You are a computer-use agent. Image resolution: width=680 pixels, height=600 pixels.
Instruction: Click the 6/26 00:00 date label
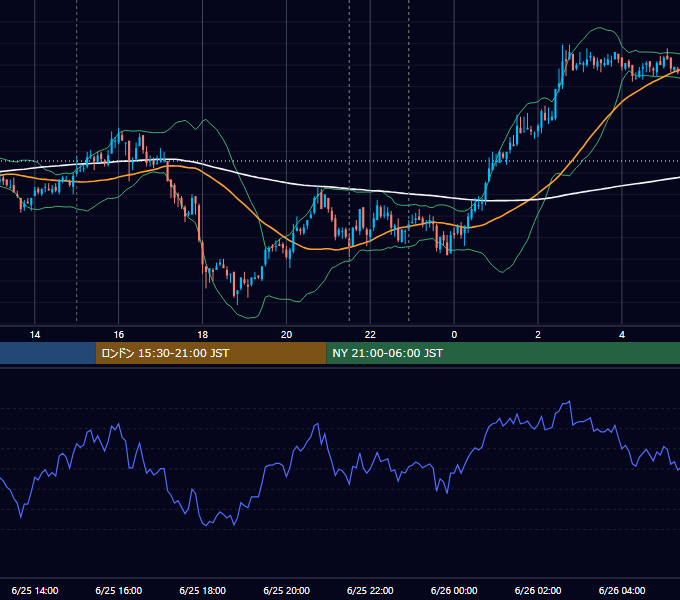coord(454,590)
